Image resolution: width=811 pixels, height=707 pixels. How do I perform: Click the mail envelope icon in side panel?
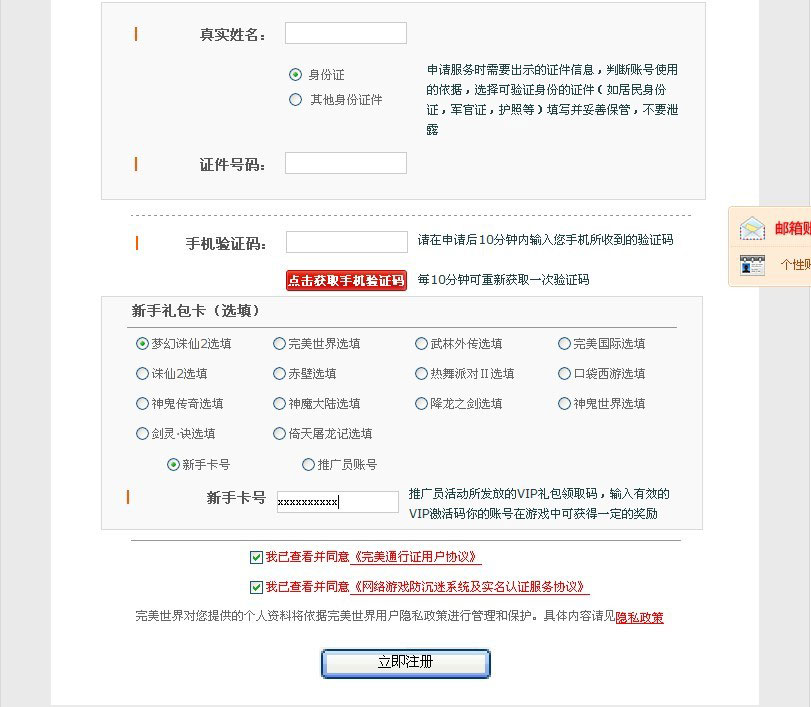click(752, 228)
